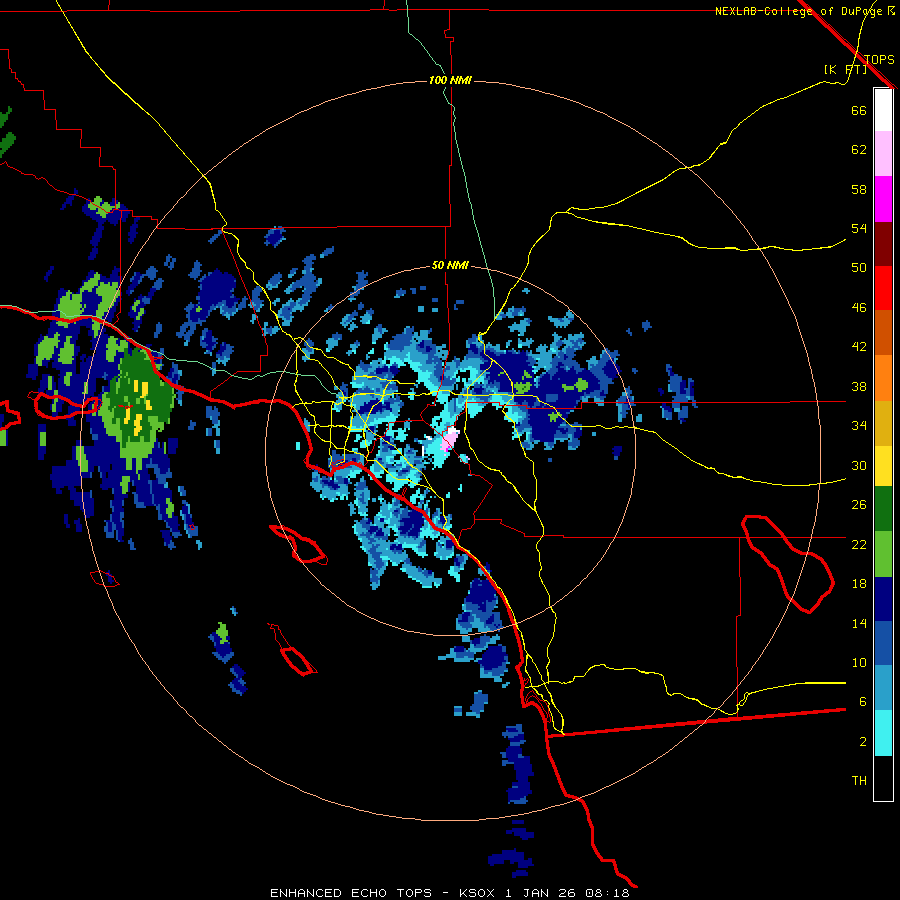
Task: Click the "34" legend value
Action: pyautogui.click(x=859, y=425)
